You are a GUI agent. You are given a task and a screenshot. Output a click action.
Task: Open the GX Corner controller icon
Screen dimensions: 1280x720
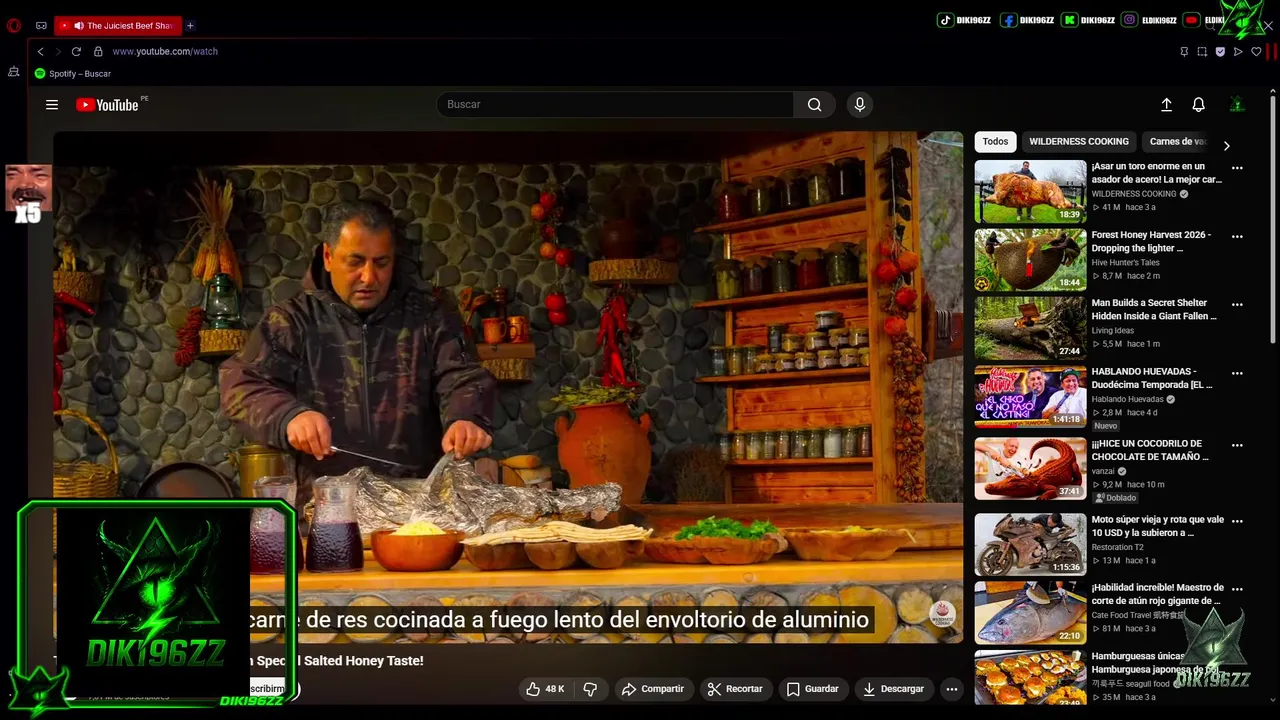pos(41,26)
